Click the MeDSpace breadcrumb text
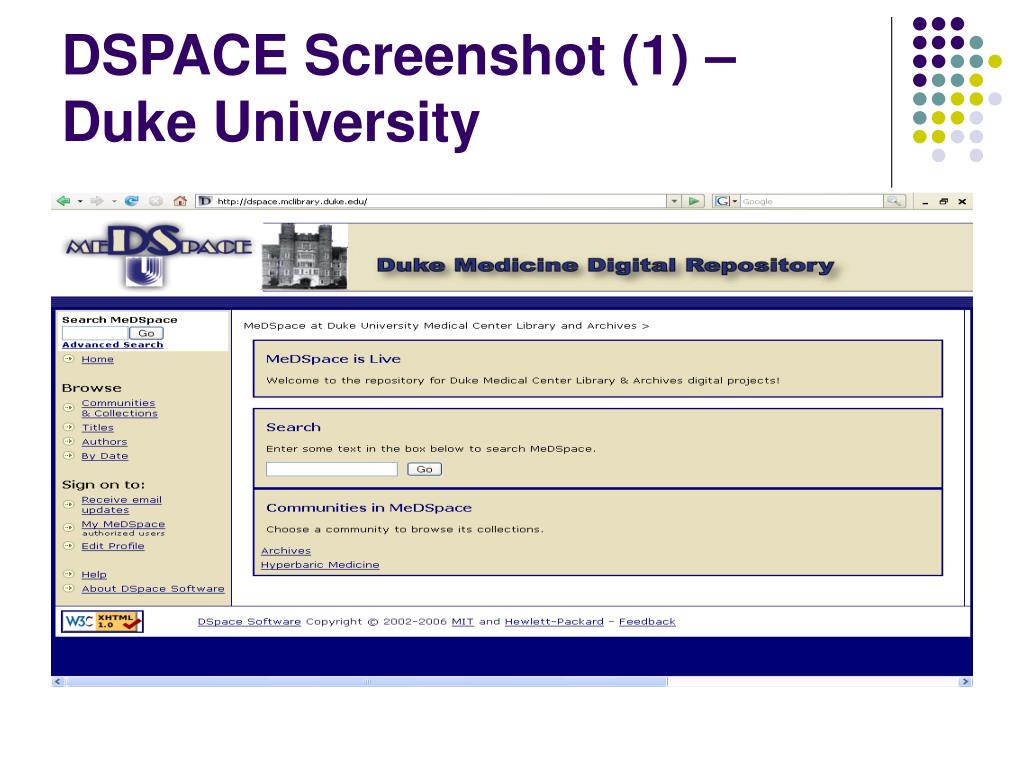This screenshot has height=768, width=1024. pos(446,326)
